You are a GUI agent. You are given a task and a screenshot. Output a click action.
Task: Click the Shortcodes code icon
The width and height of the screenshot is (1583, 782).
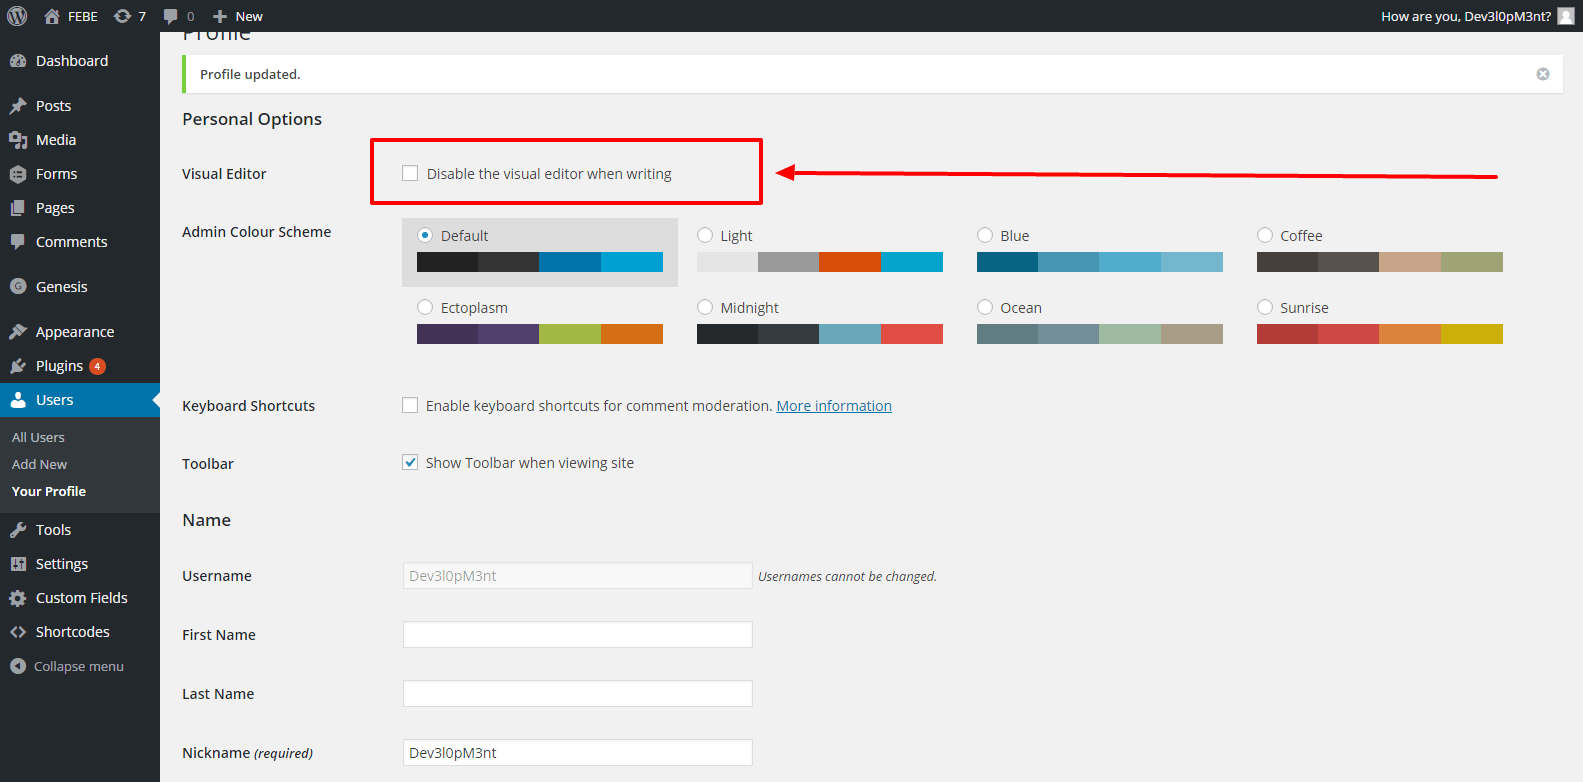pyautogui.click(x=18, y=632)
